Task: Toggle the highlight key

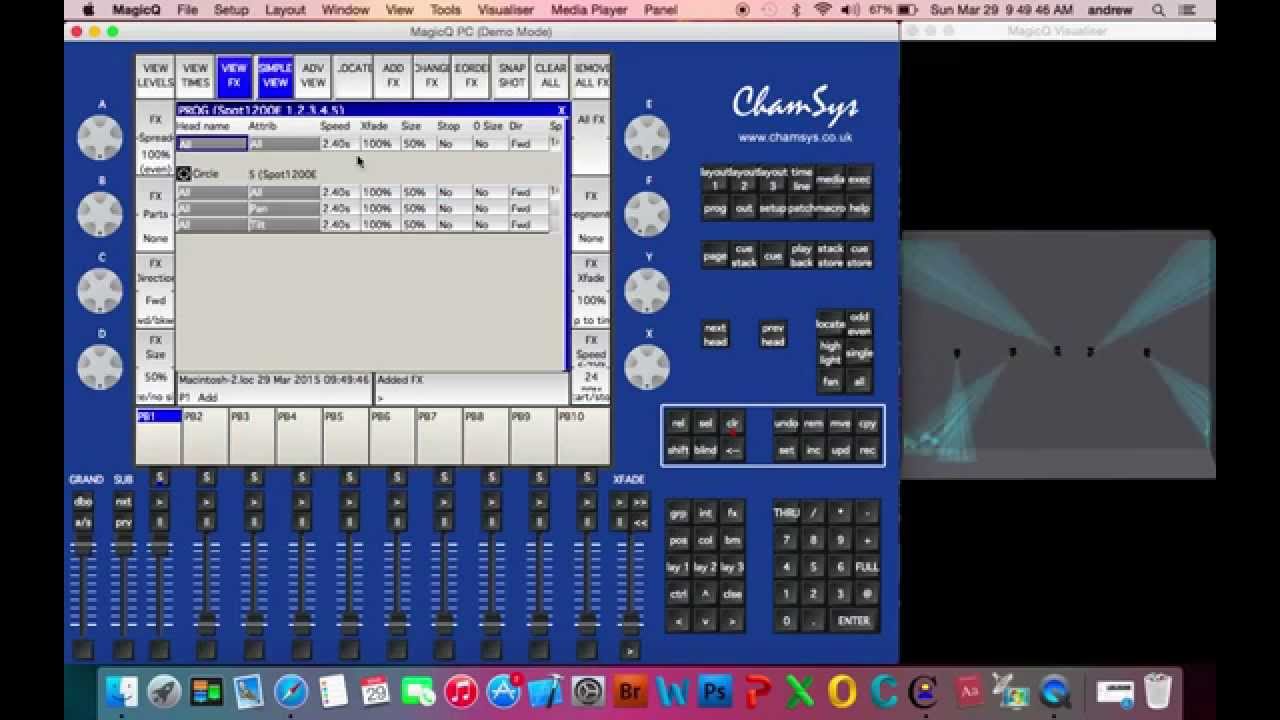Action: coord(830,352)
